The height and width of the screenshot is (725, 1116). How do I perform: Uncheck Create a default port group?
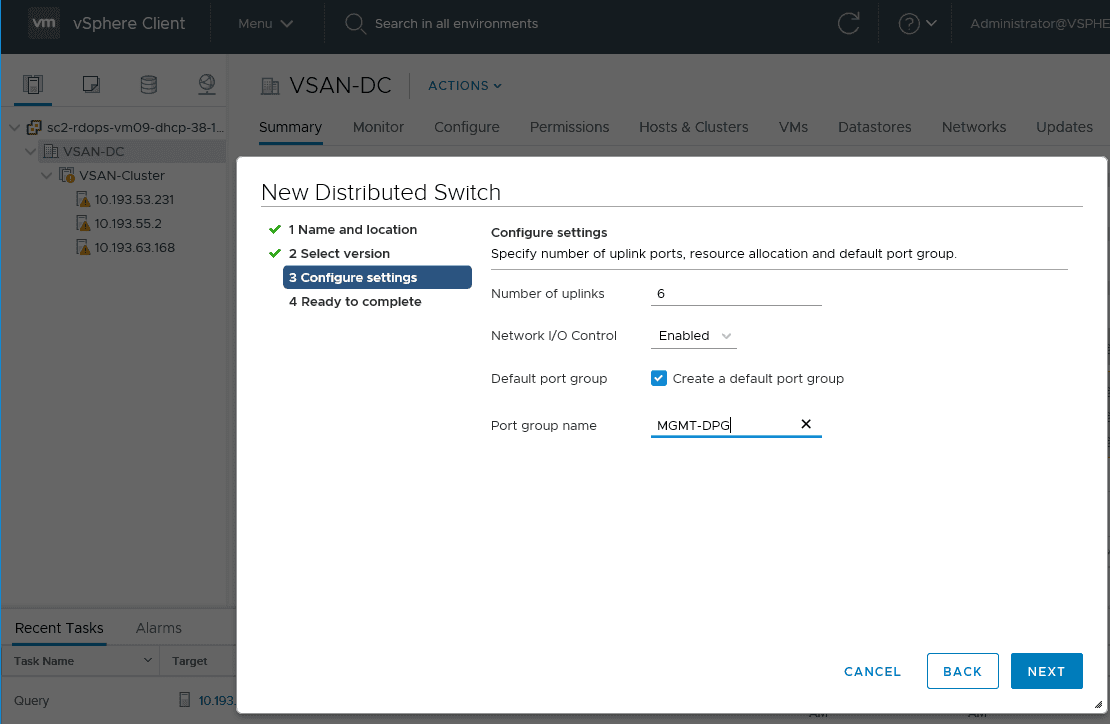point(659,379)
